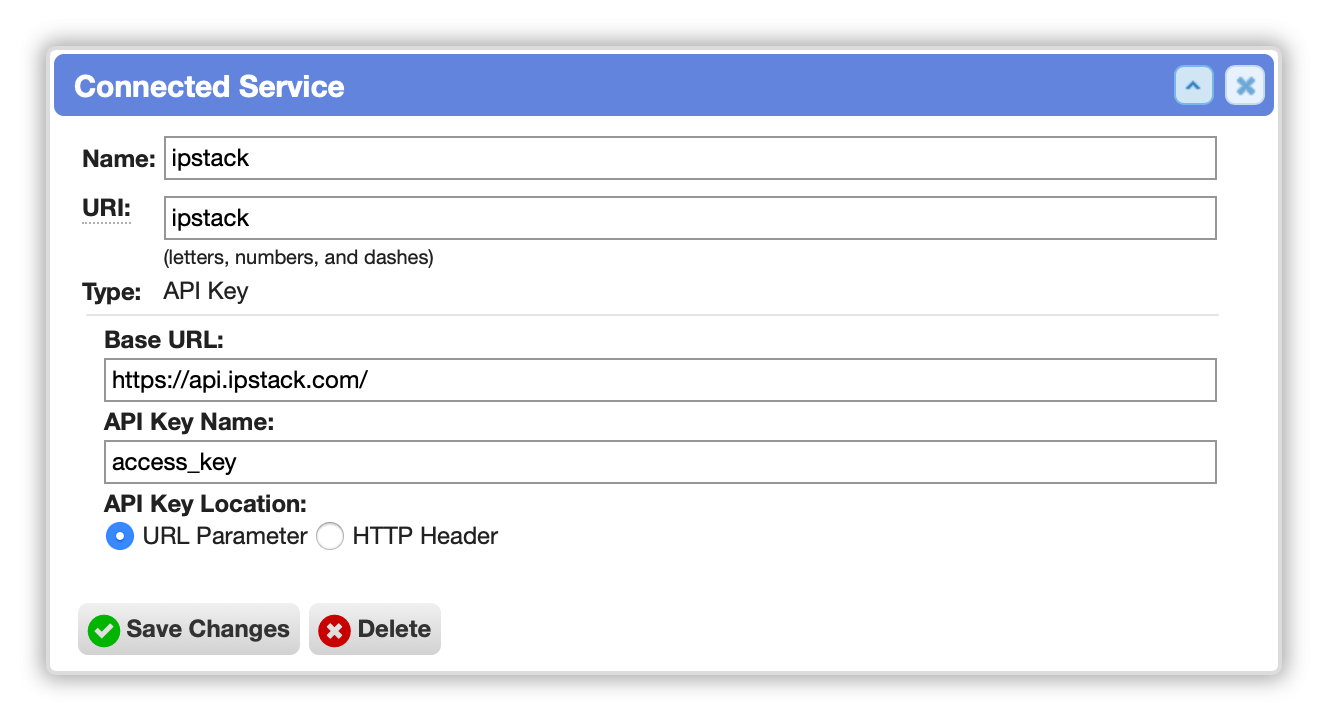
Task: Click the "Base URL:" label
Action: pos(164,340)
